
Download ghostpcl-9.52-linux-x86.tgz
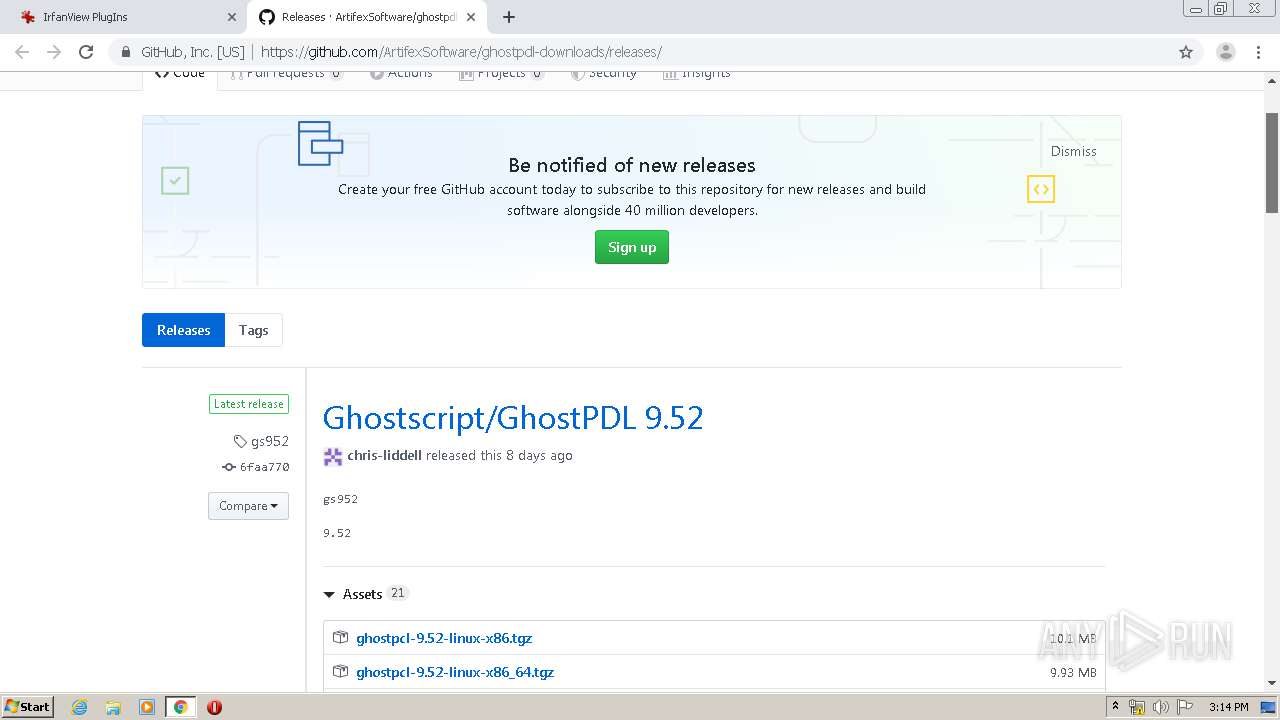(444, 638)
